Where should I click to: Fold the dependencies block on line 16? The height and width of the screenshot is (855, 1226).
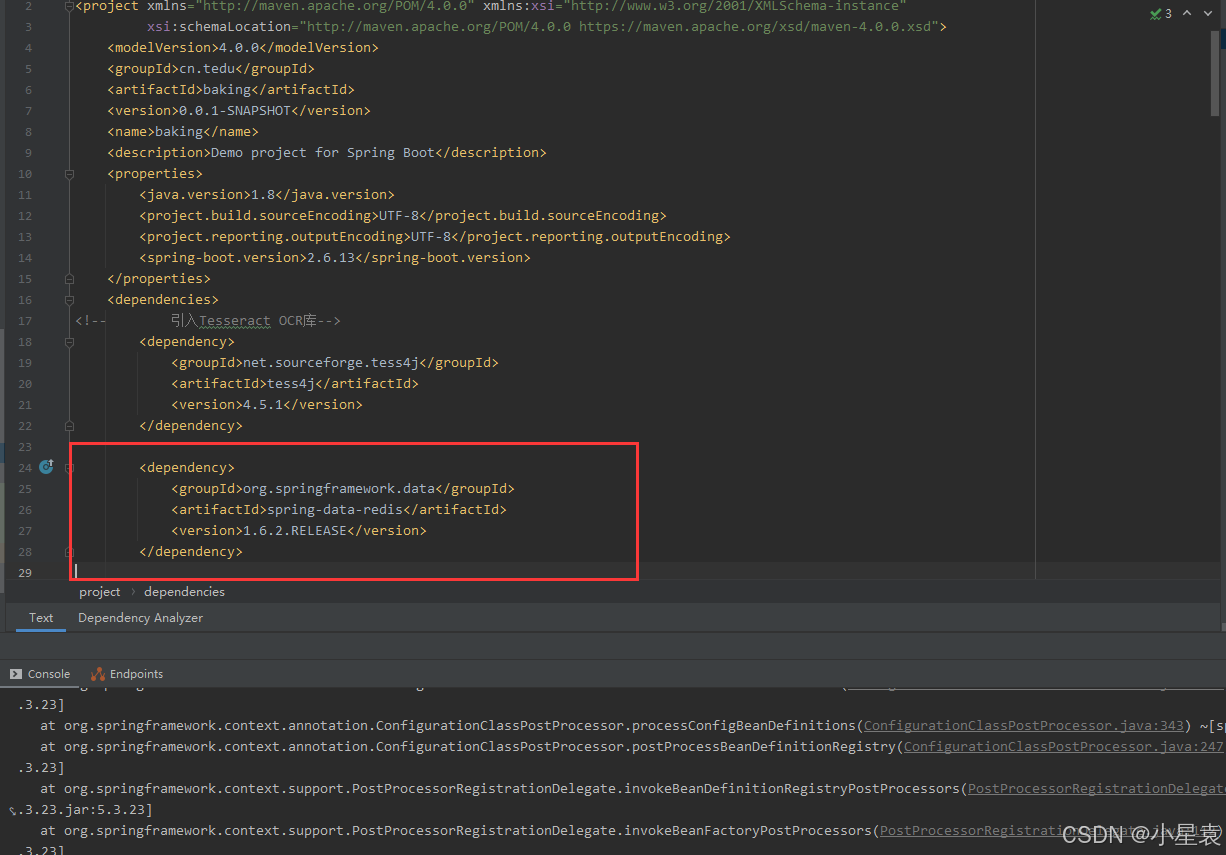[x=70, y=300]
